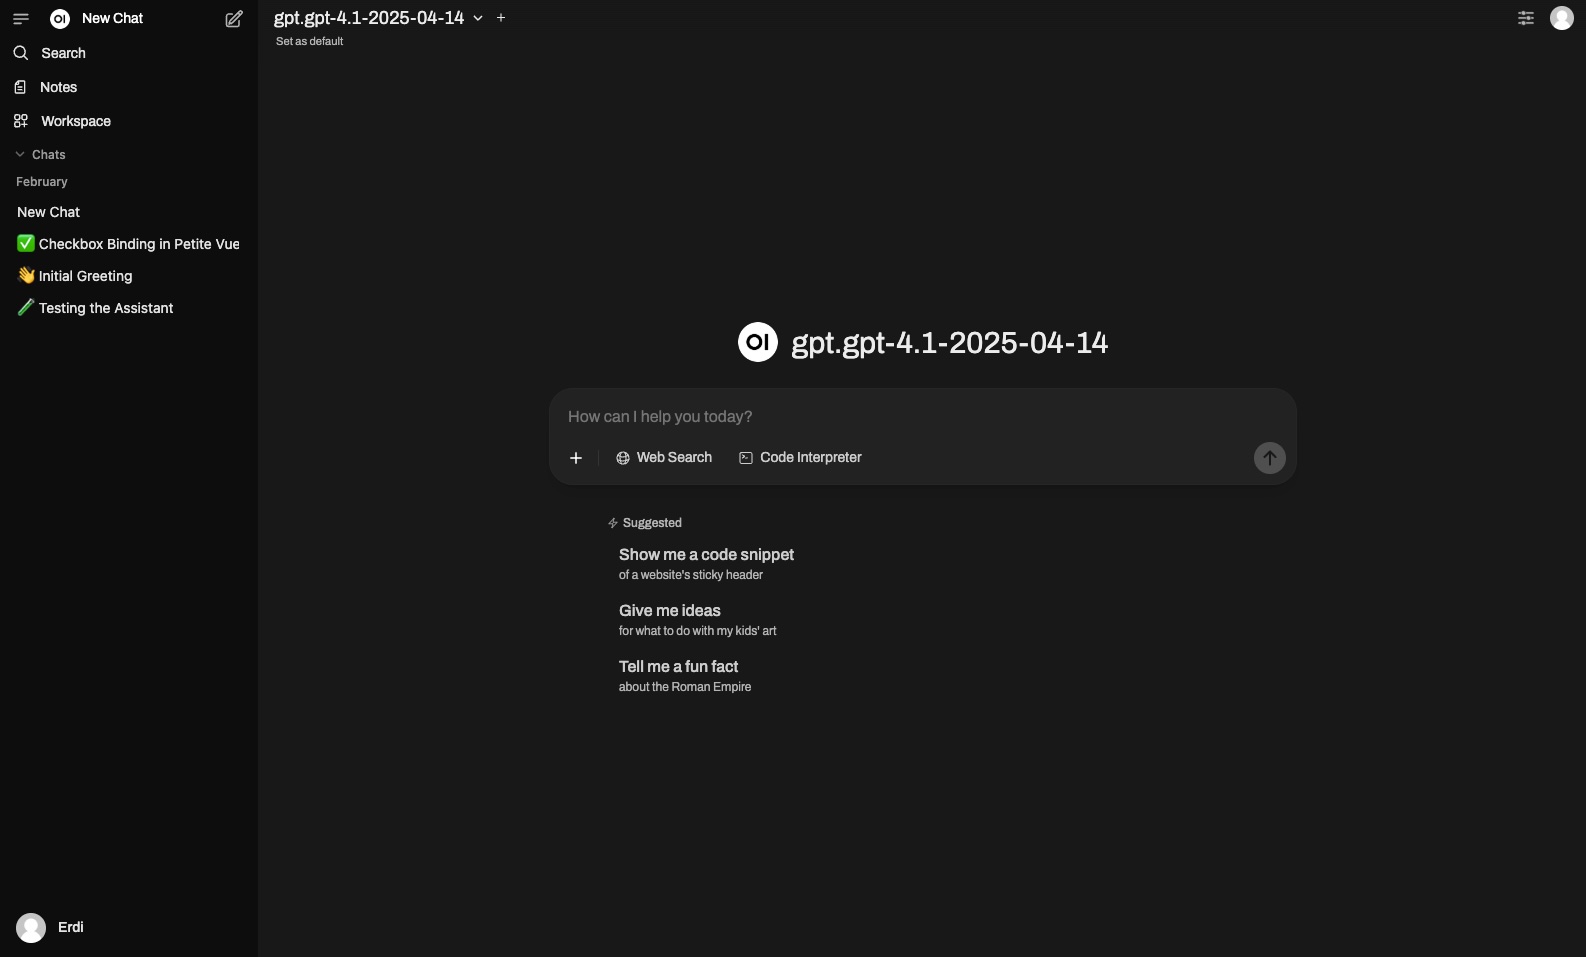Open the Erdi user menu at the bottom
1586x957 pixels.
click(50, 928)
